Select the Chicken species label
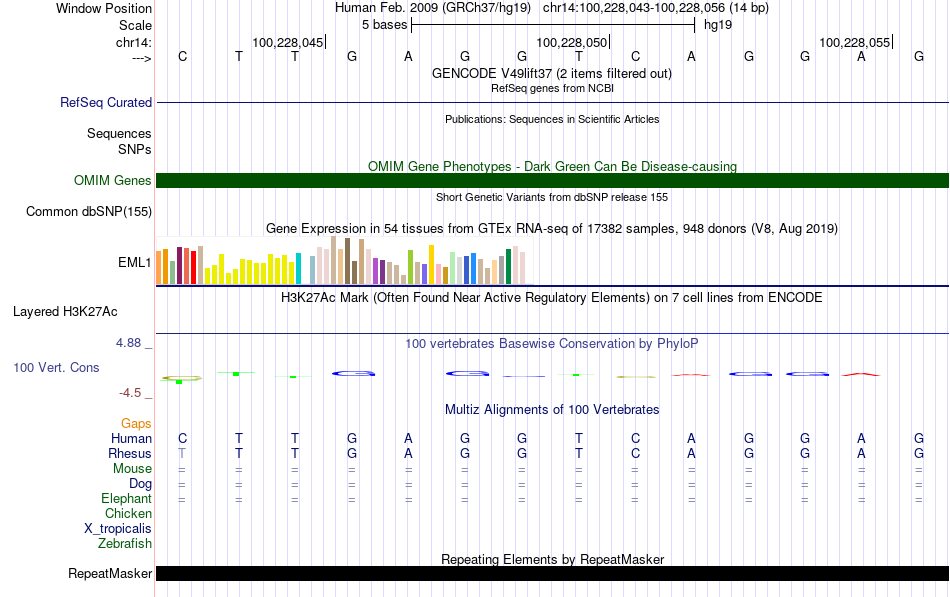The image size is (950, 597). point(128,513)
